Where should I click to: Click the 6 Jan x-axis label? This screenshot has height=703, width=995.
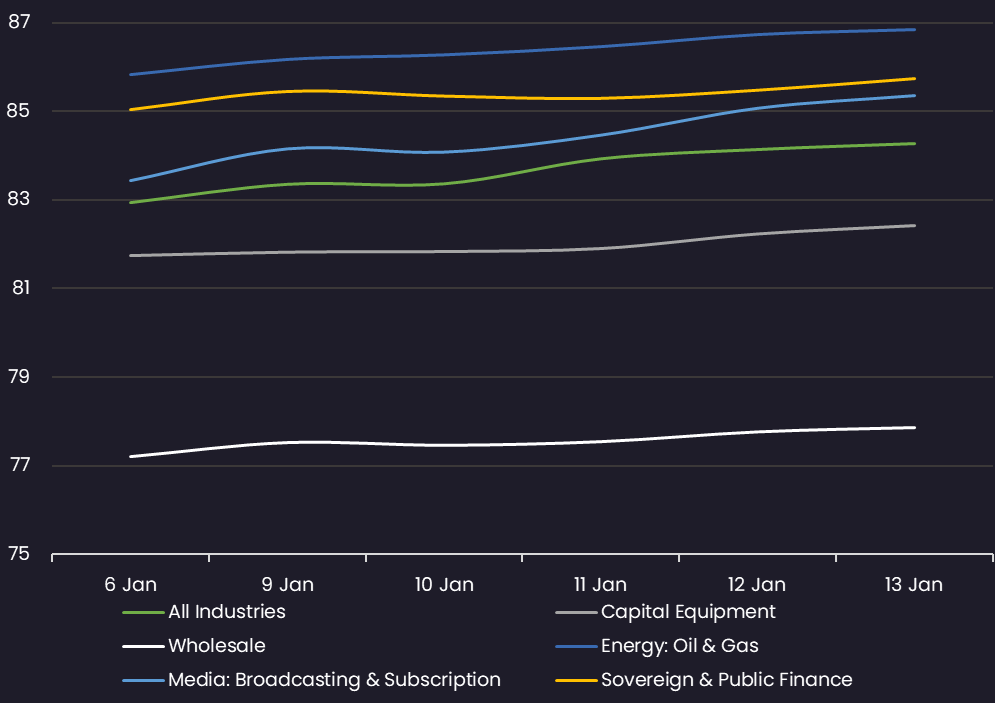[131, 584]
